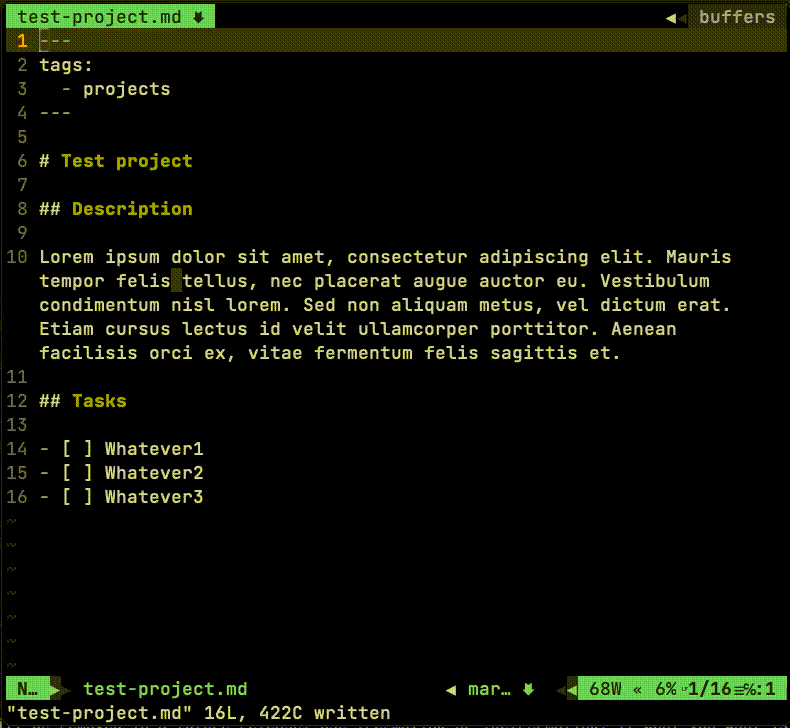Click the highlighted cursor line number 1
The image size is (790, 728).
(22, 41)
